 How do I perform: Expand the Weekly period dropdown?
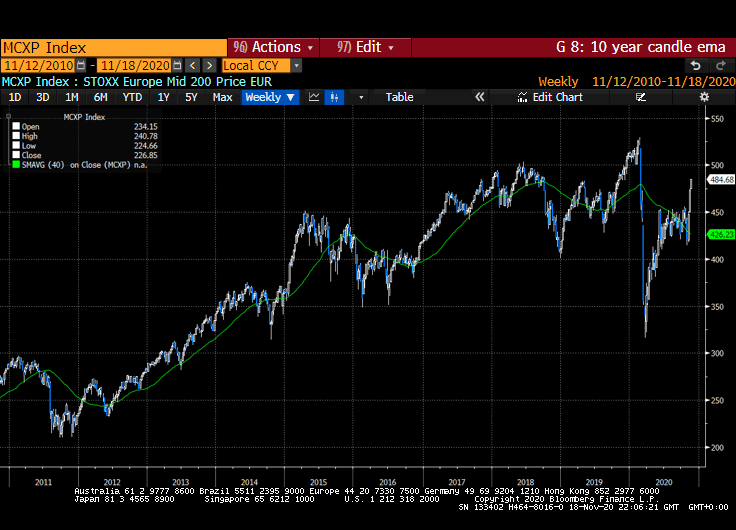270,97
